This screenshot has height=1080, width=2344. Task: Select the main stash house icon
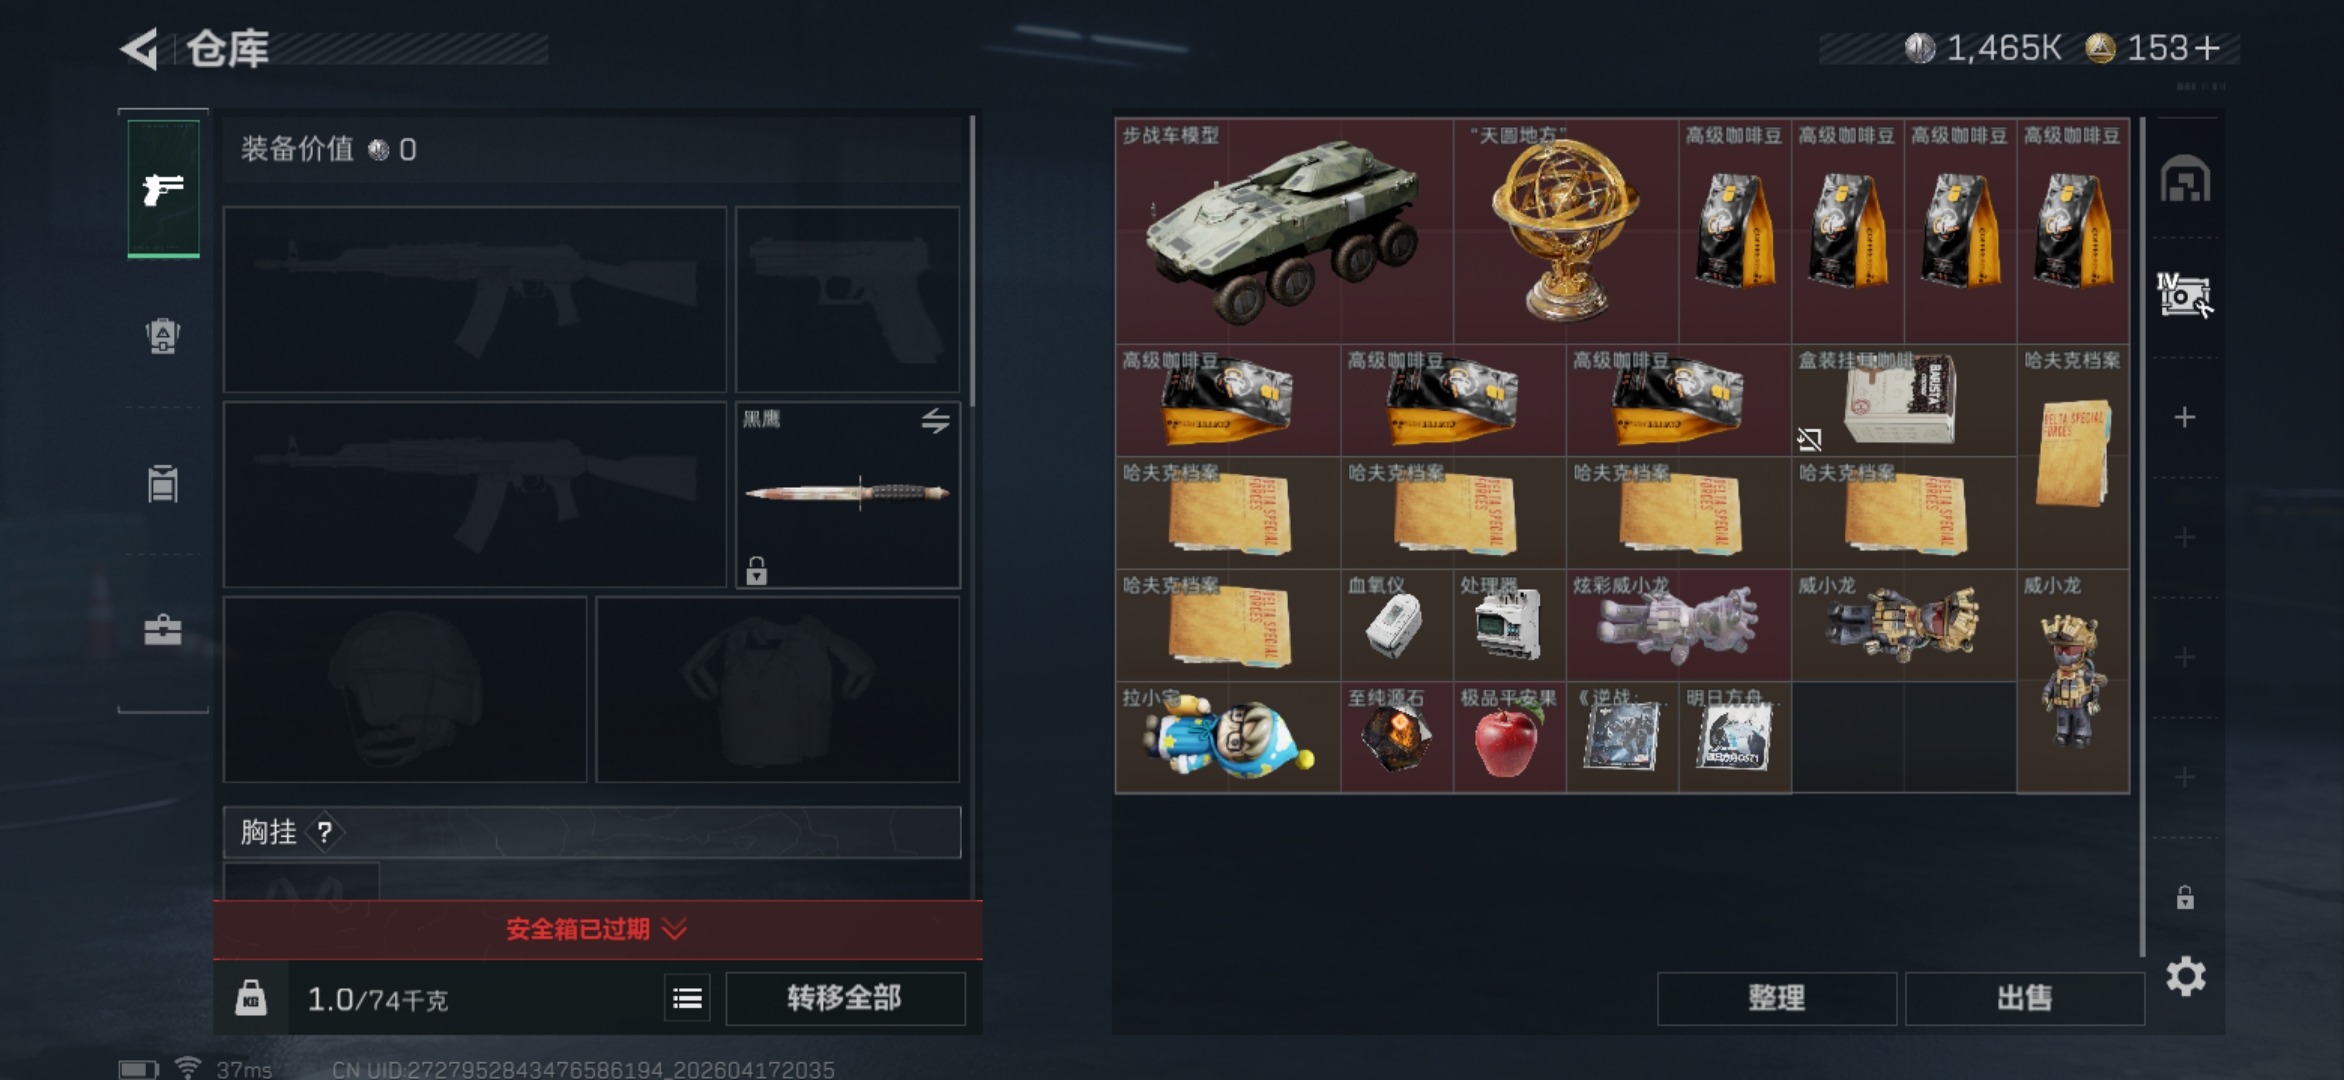(x=2185, y=179)
